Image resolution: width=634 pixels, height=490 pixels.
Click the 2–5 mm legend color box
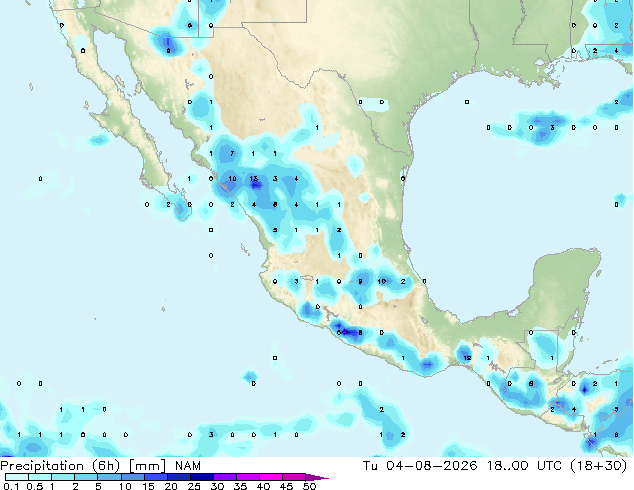[86, 477]
